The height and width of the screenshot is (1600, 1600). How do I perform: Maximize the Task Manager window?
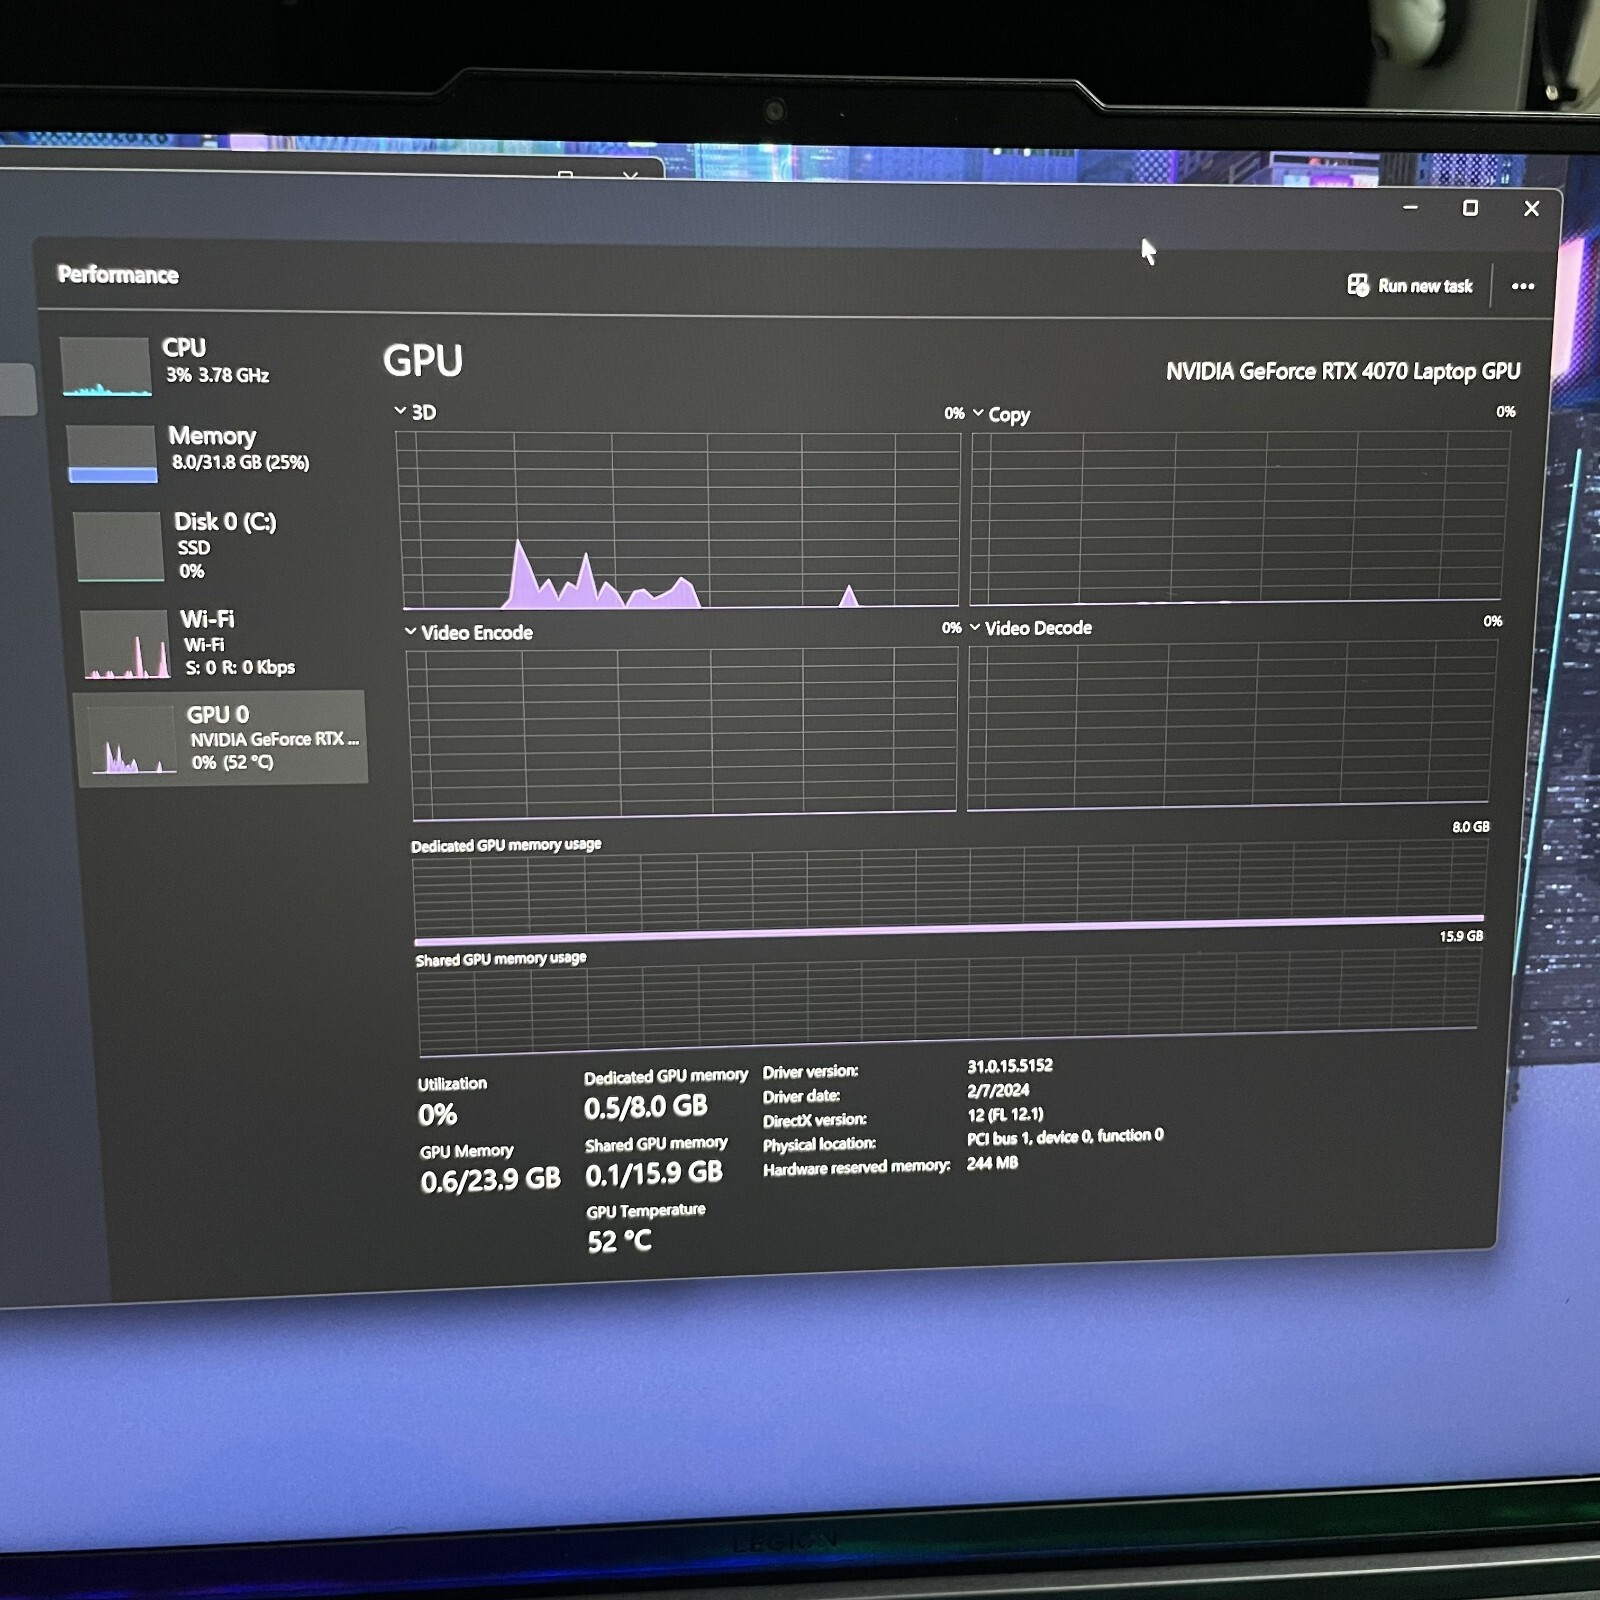[x=1470, y=208]
